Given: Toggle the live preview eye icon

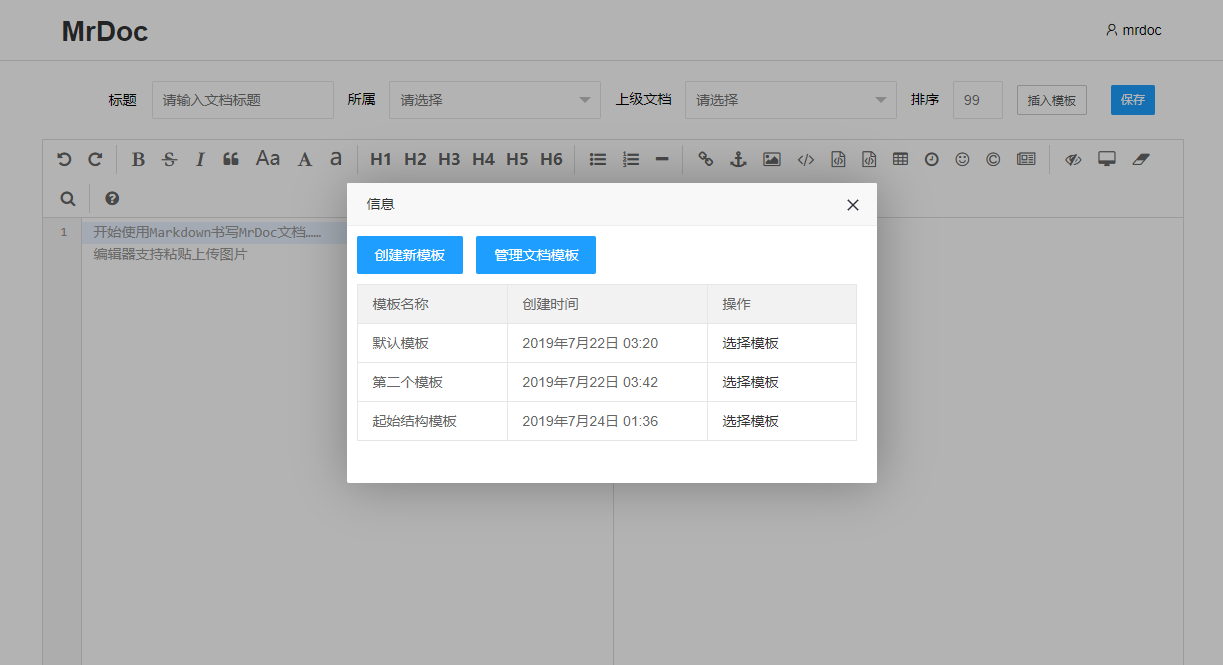Looking at the screenshot, I should click(x=1073, y=159).
